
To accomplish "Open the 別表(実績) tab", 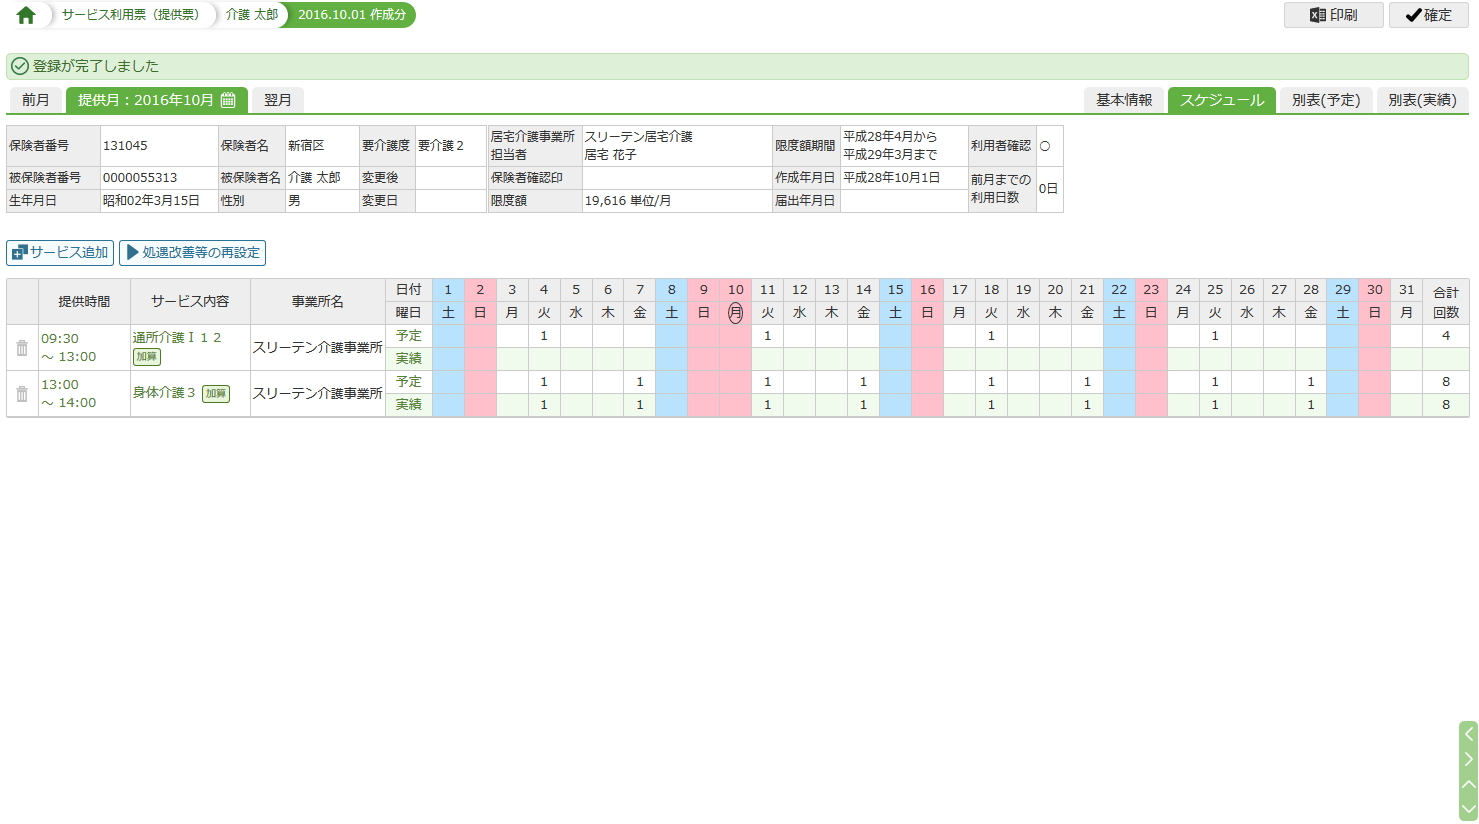I will 1422,100.
